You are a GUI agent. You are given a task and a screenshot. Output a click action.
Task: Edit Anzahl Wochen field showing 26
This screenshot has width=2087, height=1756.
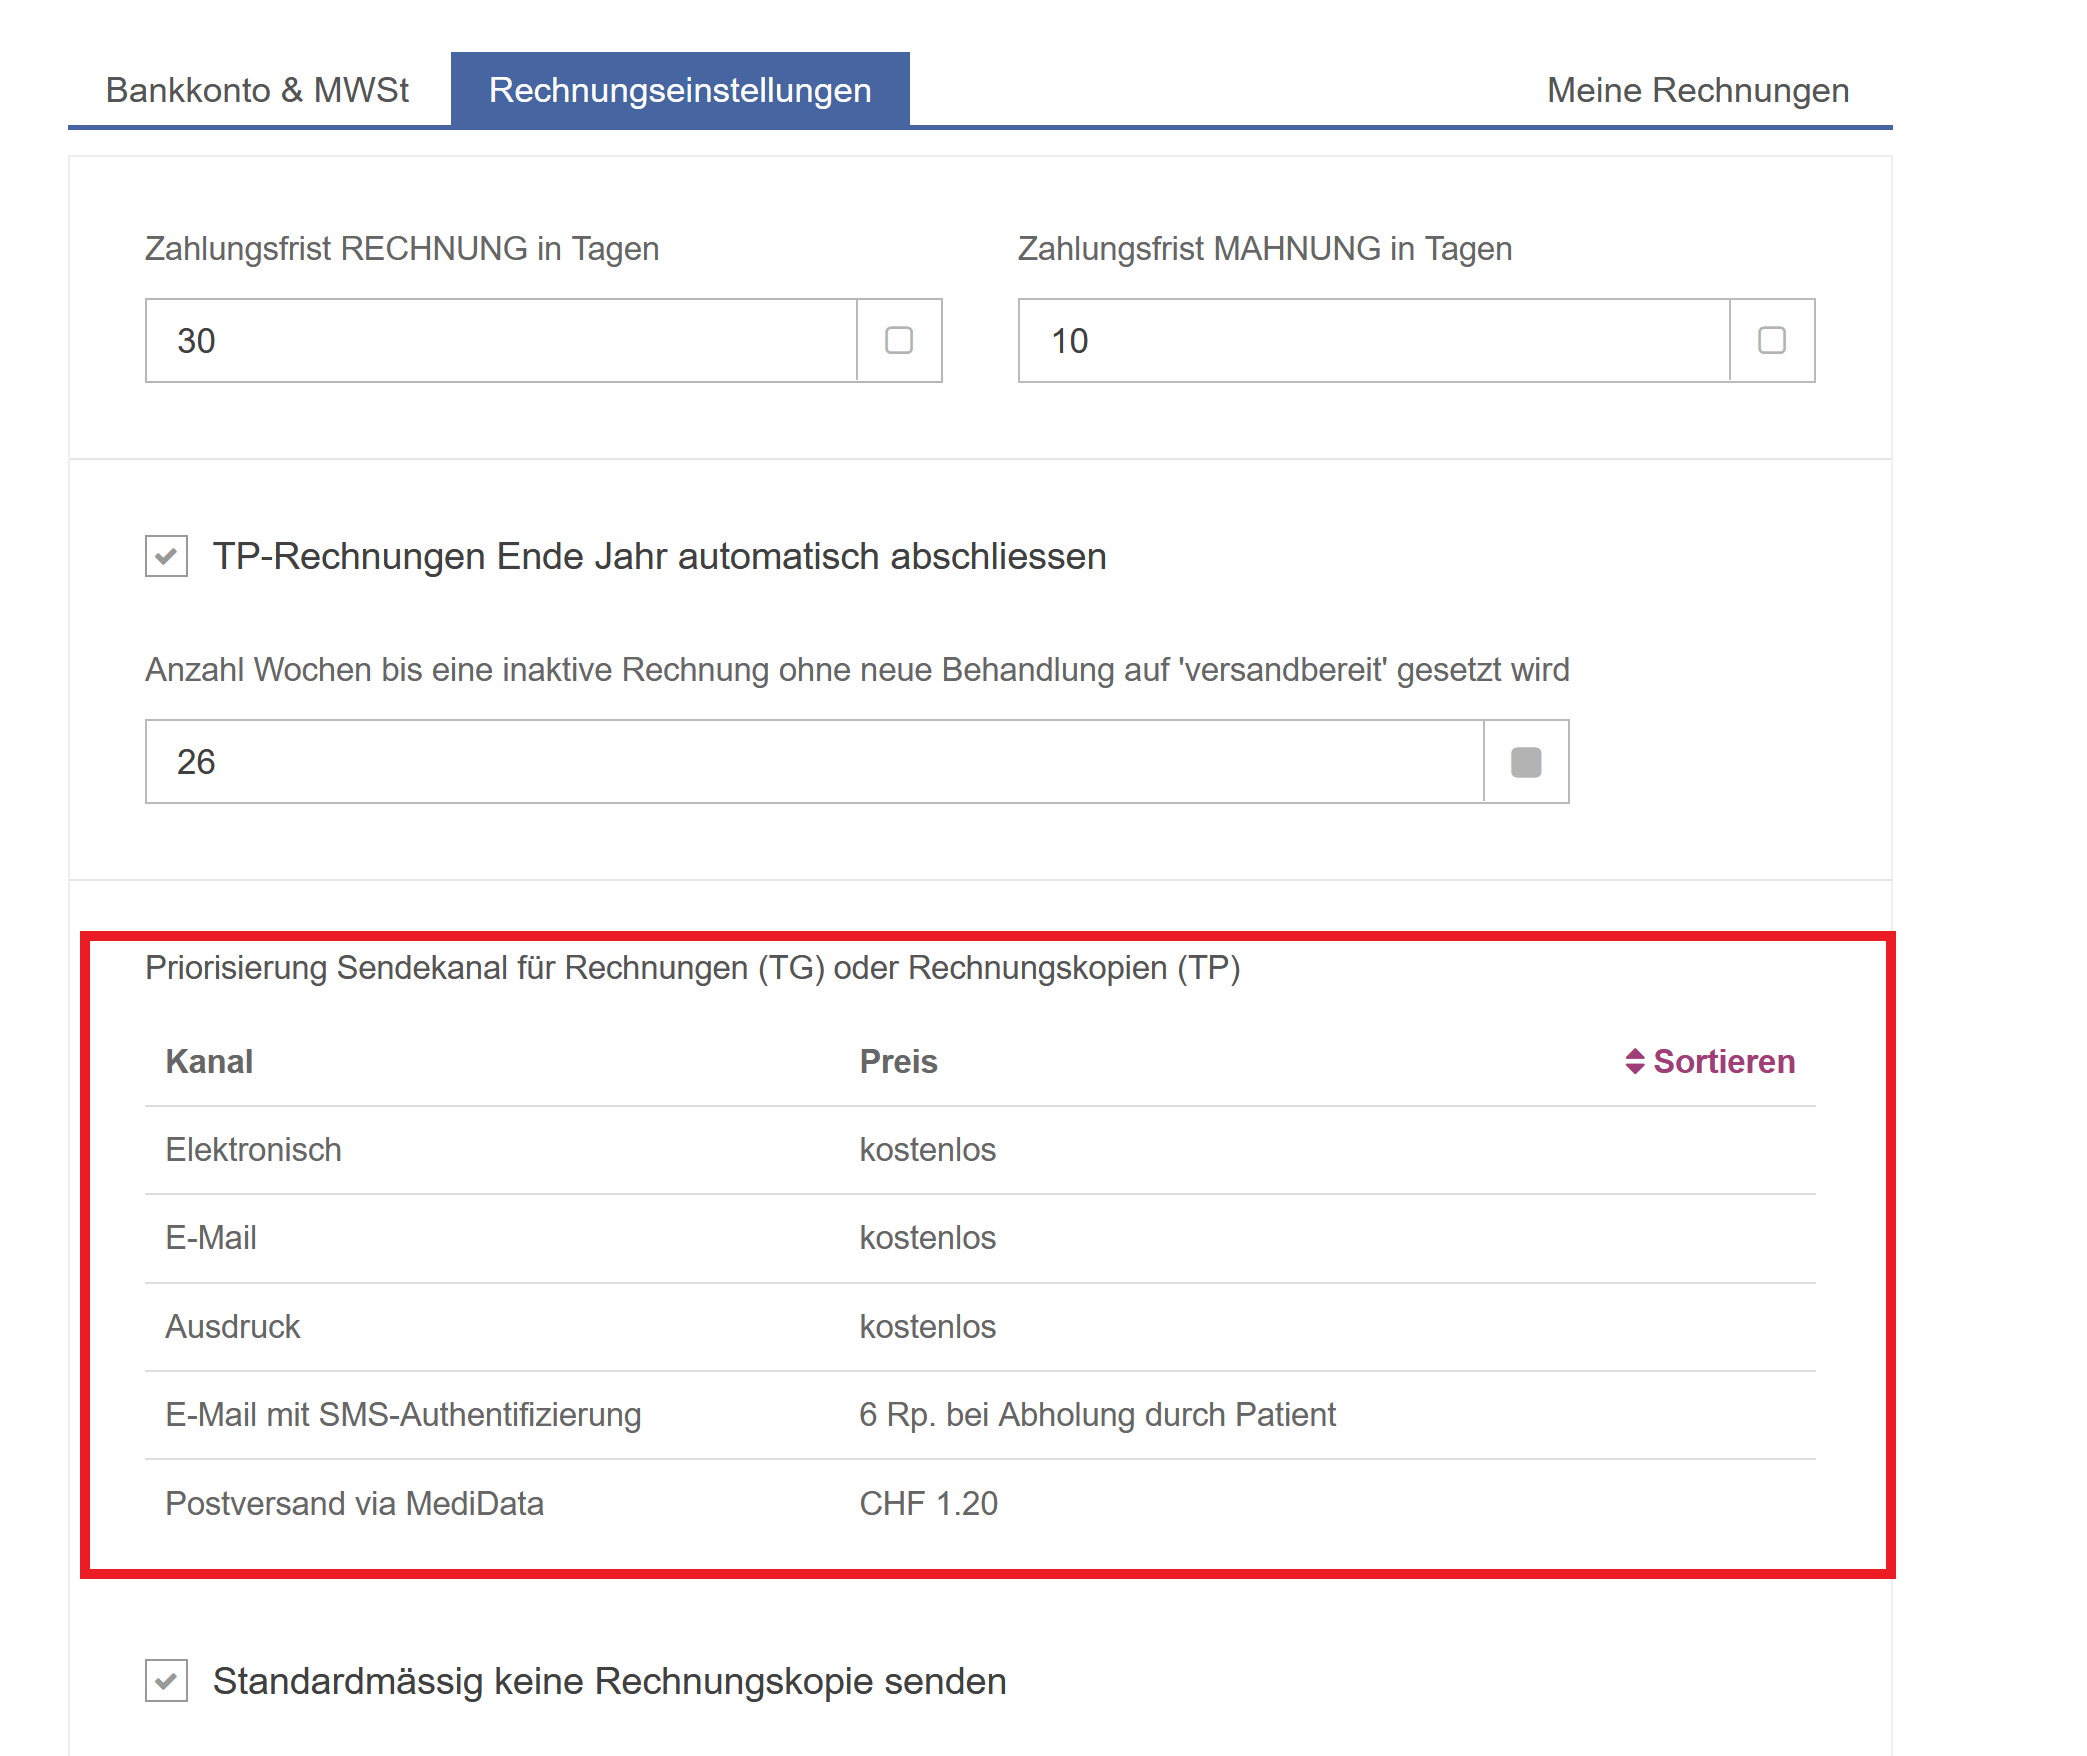tap(815, 762)
